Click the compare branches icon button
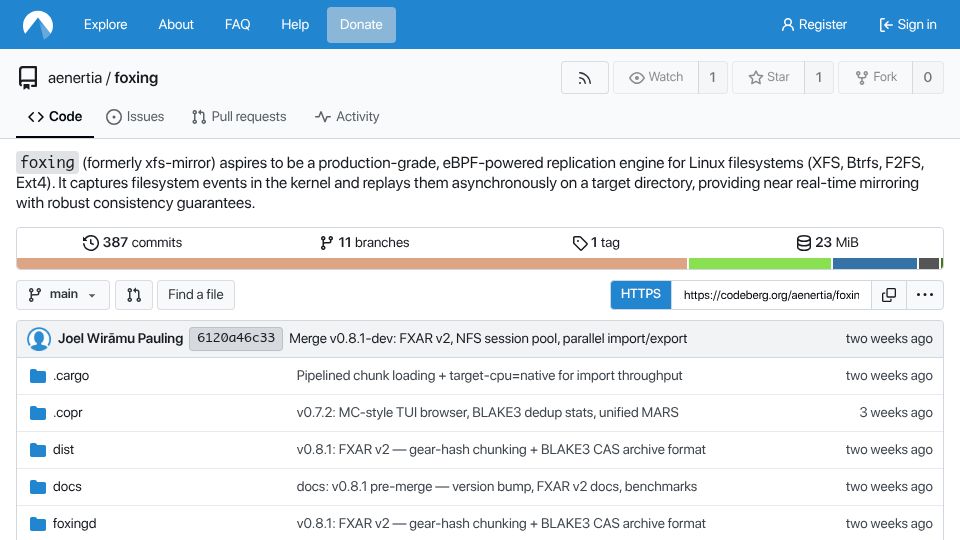This screenshot has height=540, width=960. pyautogui.click(x=134, y=295)
